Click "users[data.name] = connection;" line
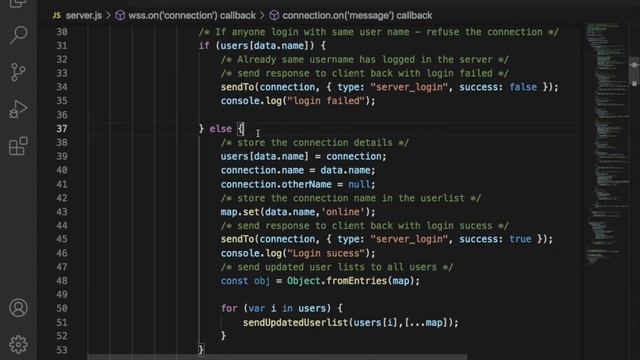Screen dimensions: 640x360 click(303, 156)
